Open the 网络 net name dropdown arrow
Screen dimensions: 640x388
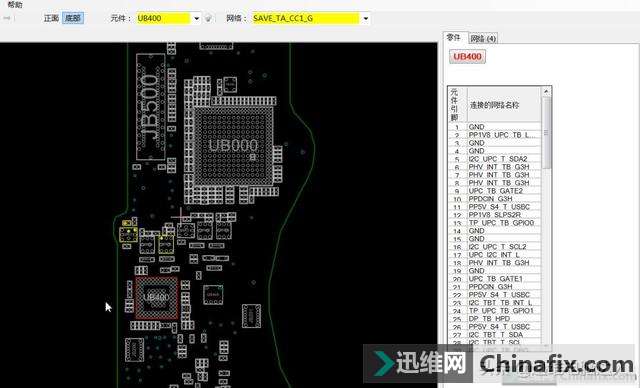[x=365, y=18]
